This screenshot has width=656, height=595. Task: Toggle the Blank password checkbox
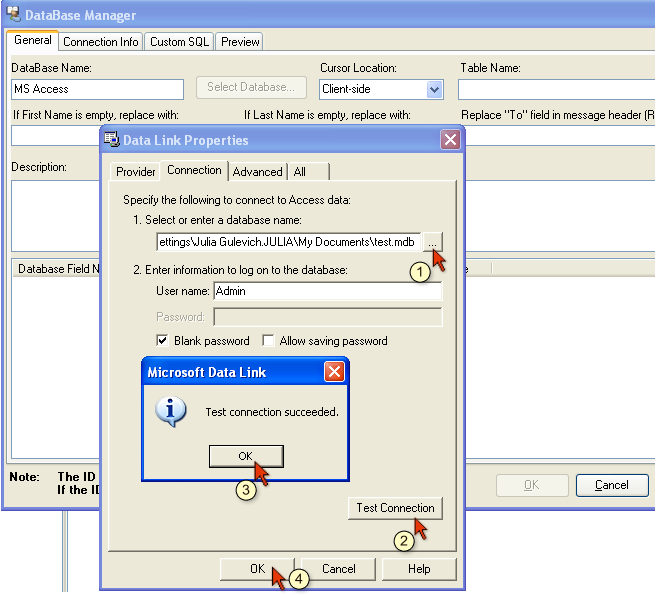pos(162,341)
